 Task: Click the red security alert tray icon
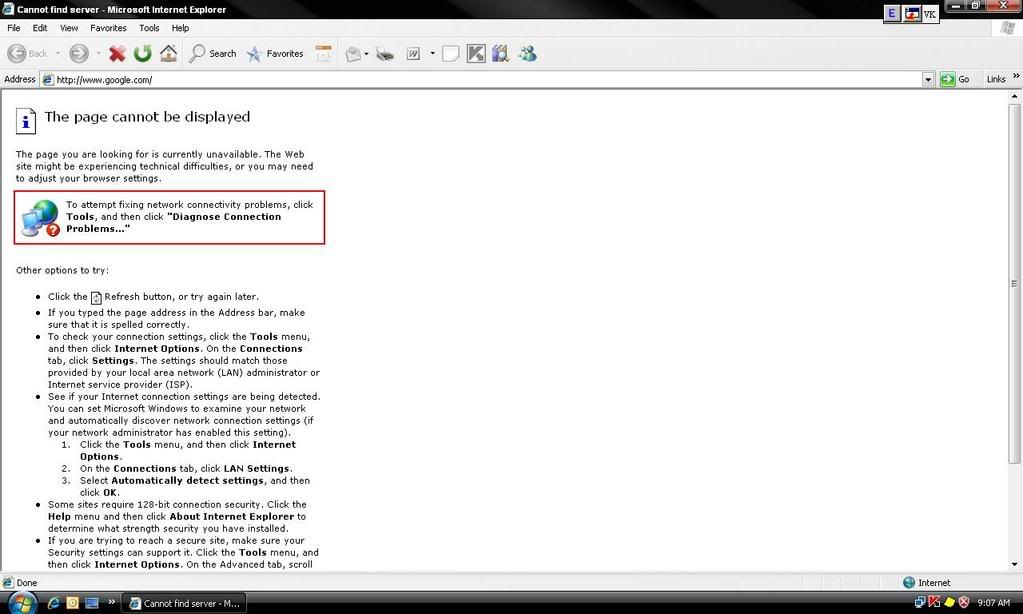964,602
